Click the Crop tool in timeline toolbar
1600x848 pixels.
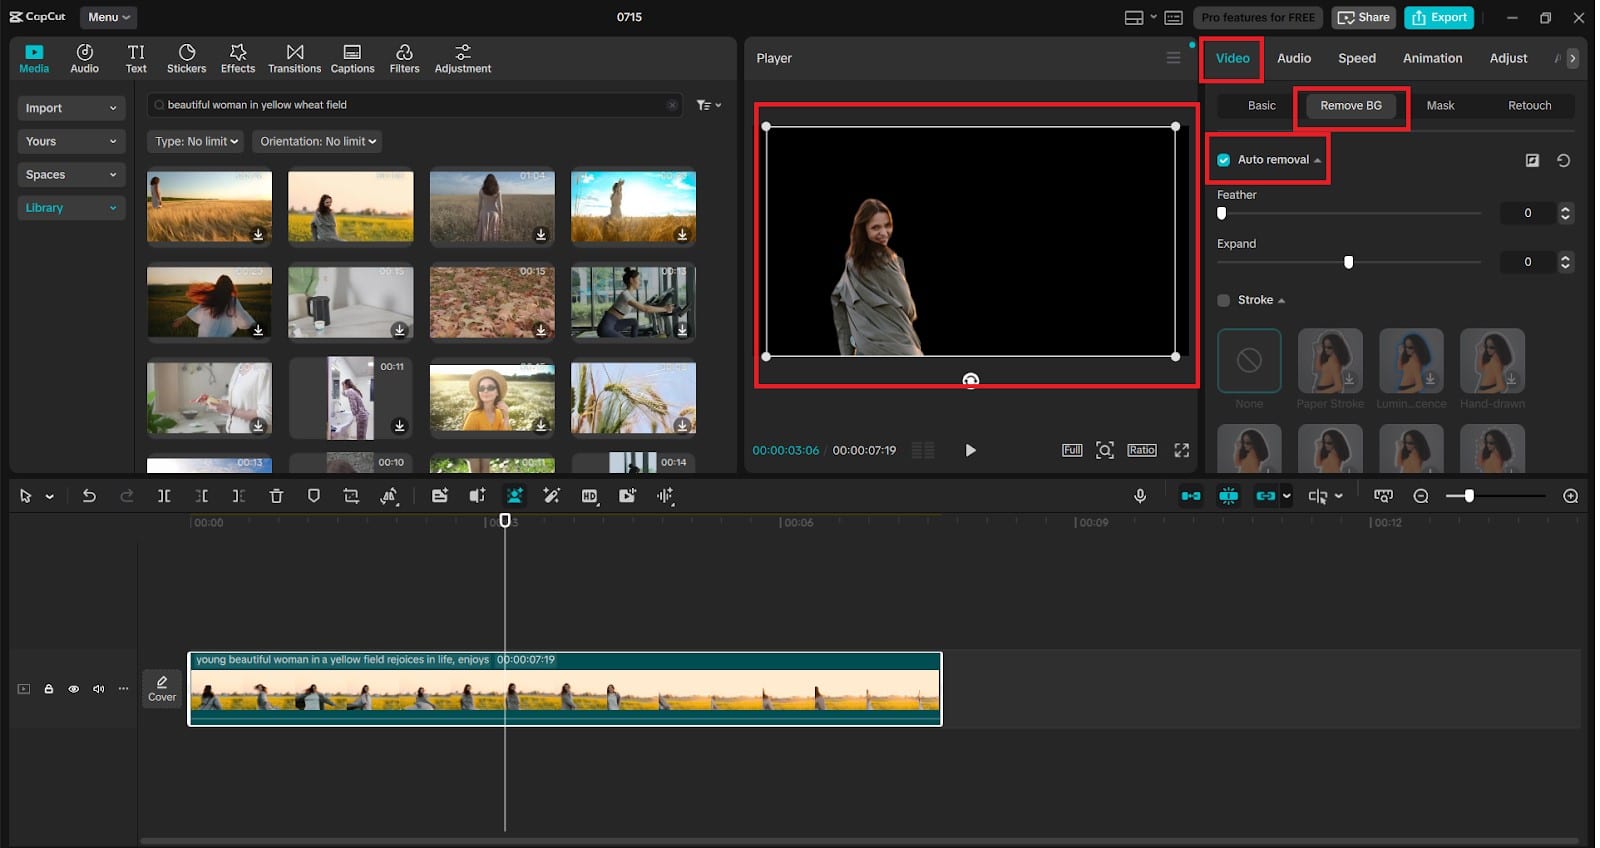click(351, 496)
